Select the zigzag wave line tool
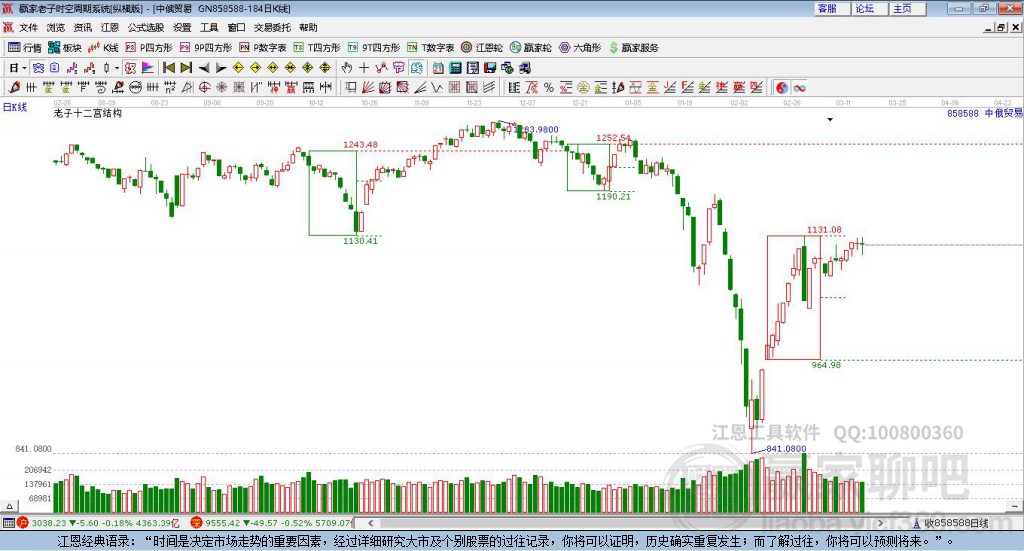The image size is (1024, 551). pos(436,87)
